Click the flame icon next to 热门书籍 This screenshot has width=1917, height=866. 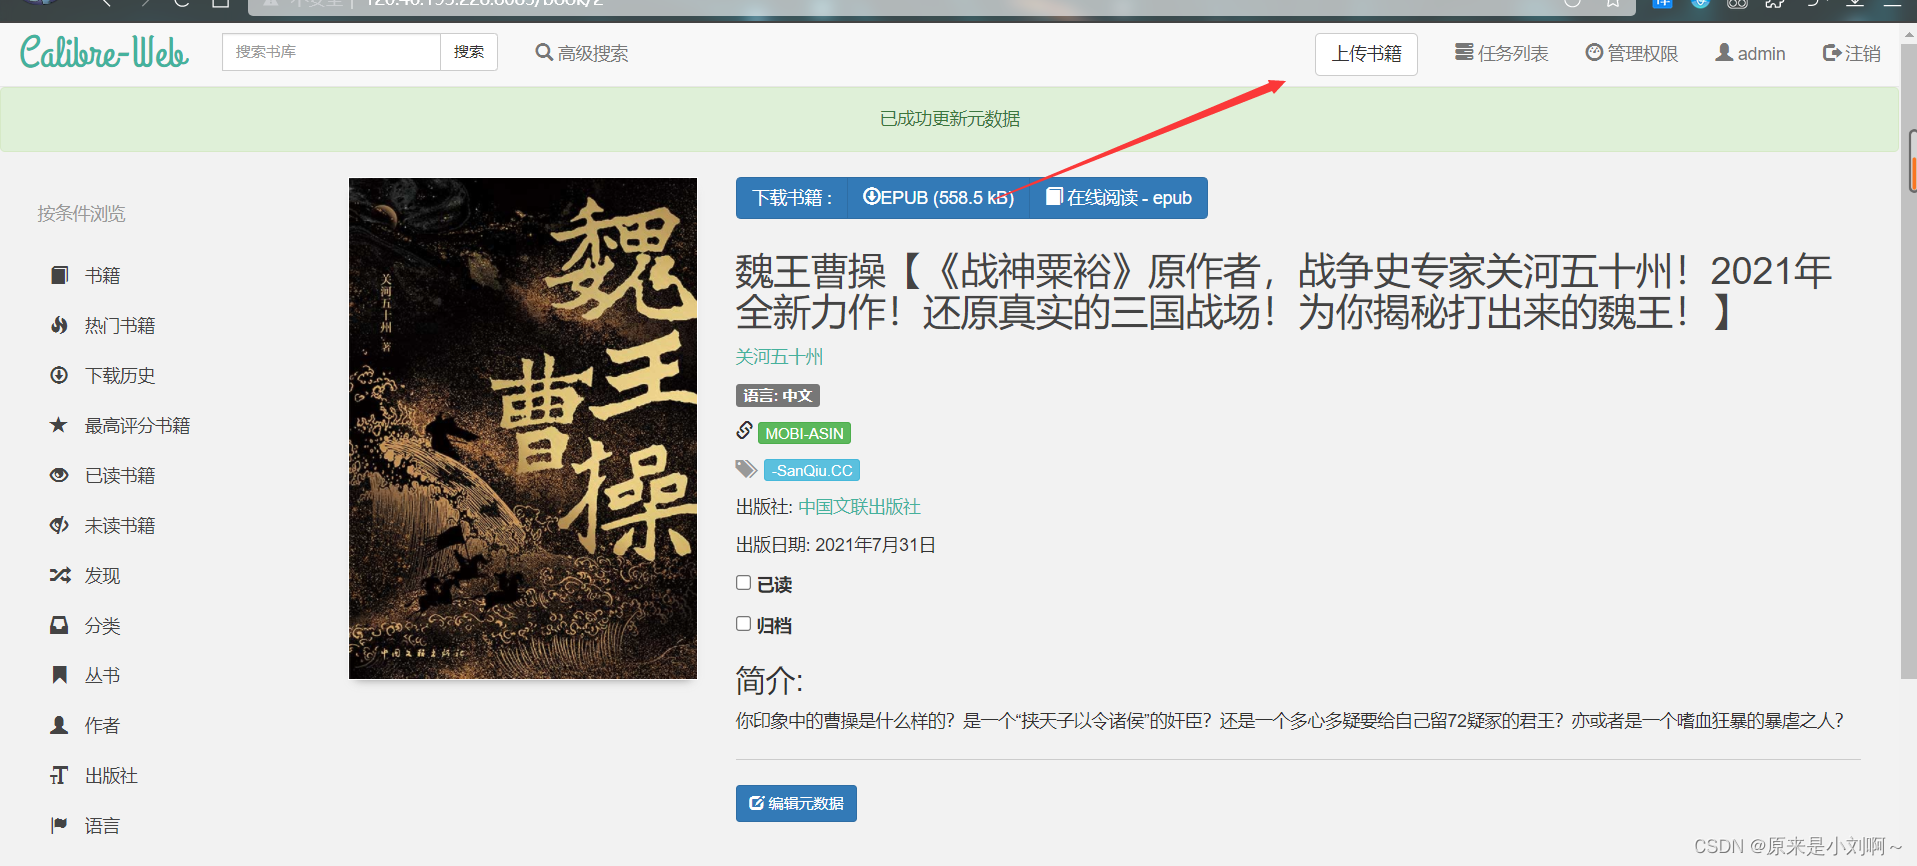[59, 325]
